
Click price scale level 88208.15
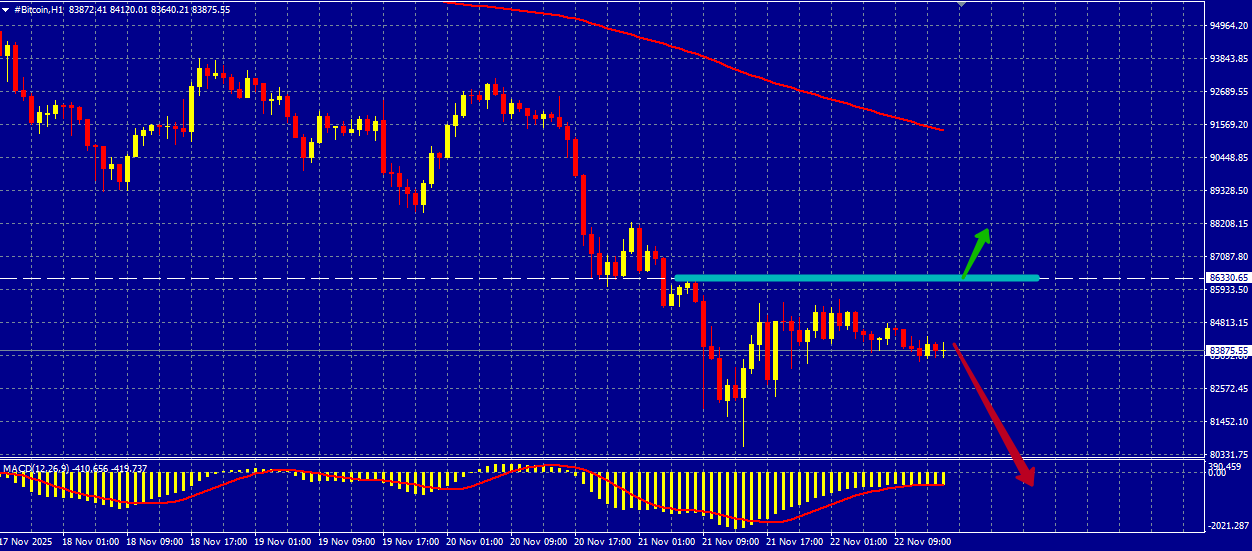1228,224
